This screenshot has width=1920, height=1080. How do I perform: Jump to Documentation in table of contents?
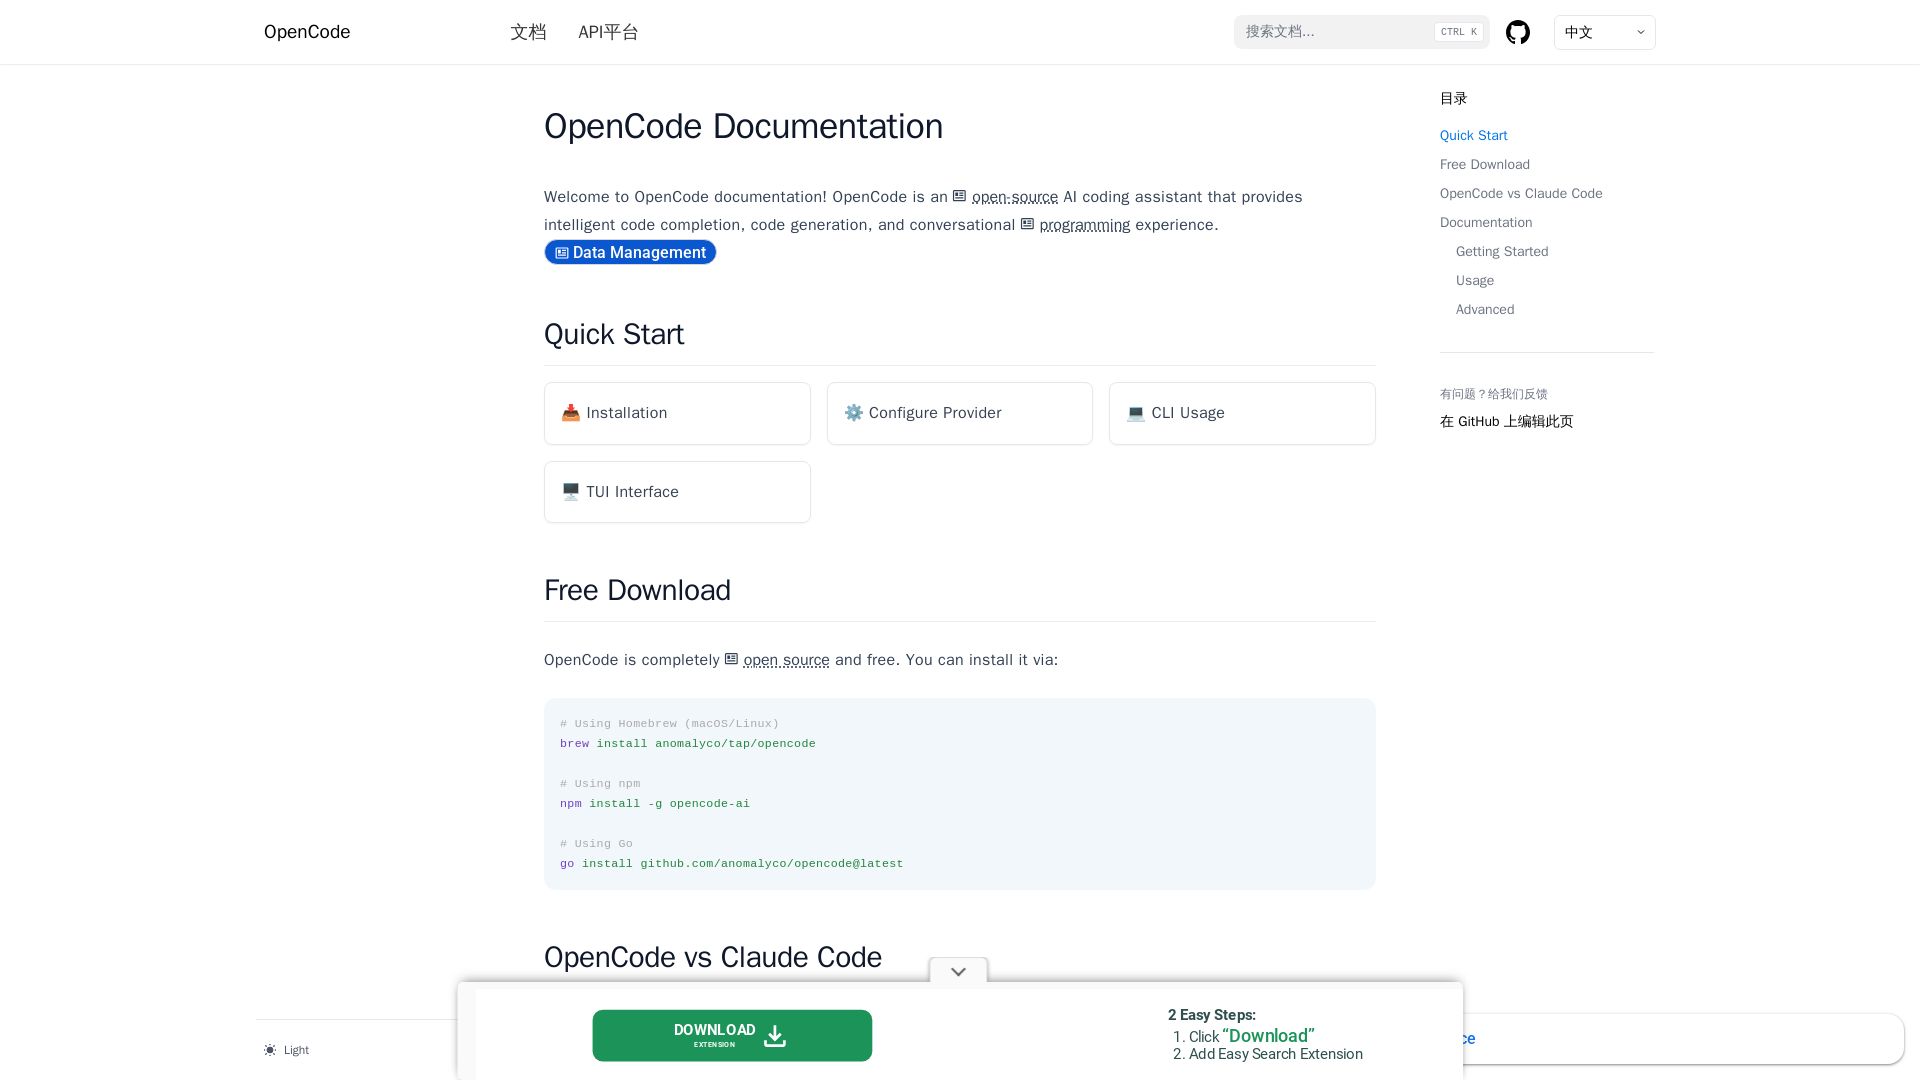tap(1486, 223)
